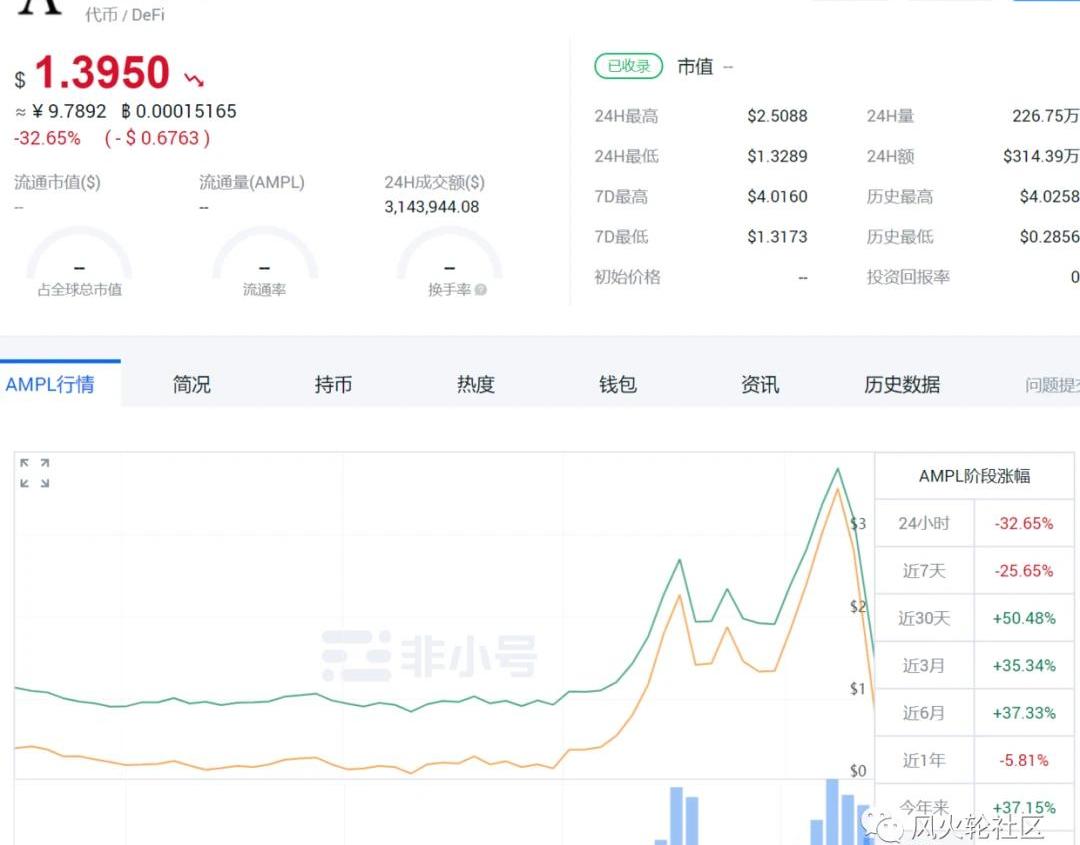Click the 已收录 badge
The height and width of the screenshot is (845, 1080).
(629, 67)
